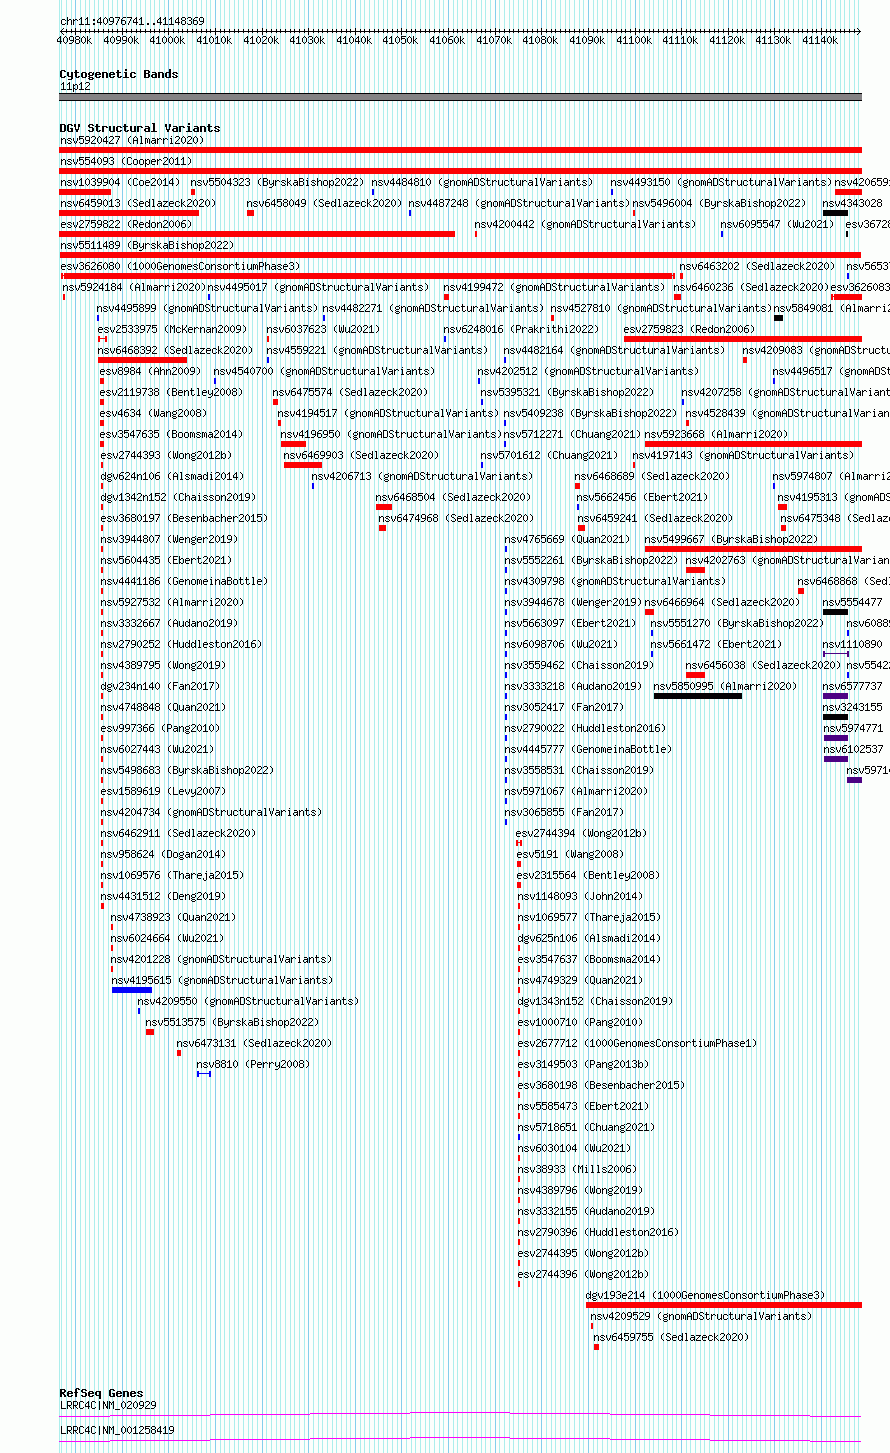Click label esv2119738 (Bentley2008)
The width and height of the screenshot is (890, 1453).
(171, 392)
